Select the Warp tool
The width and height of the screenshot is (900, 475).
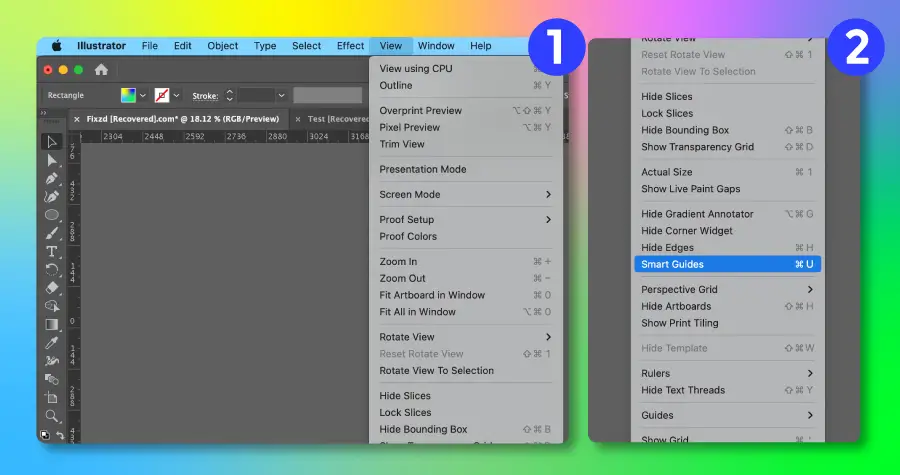pyautogui.click(x=52, y=361)
